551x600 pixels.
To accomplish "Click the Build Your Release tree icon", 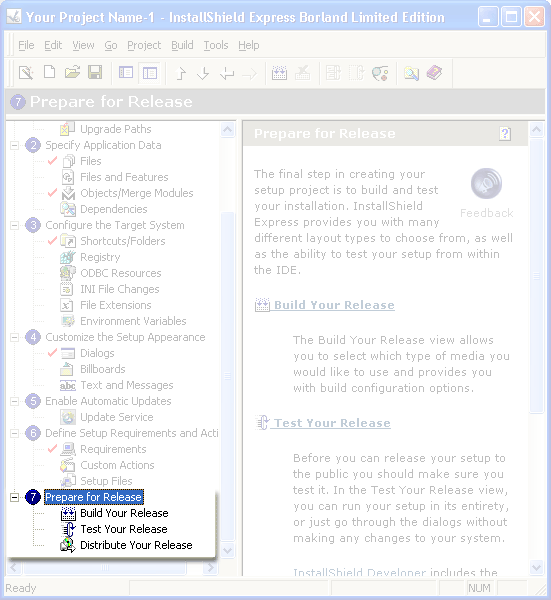I will coord(68,513).
